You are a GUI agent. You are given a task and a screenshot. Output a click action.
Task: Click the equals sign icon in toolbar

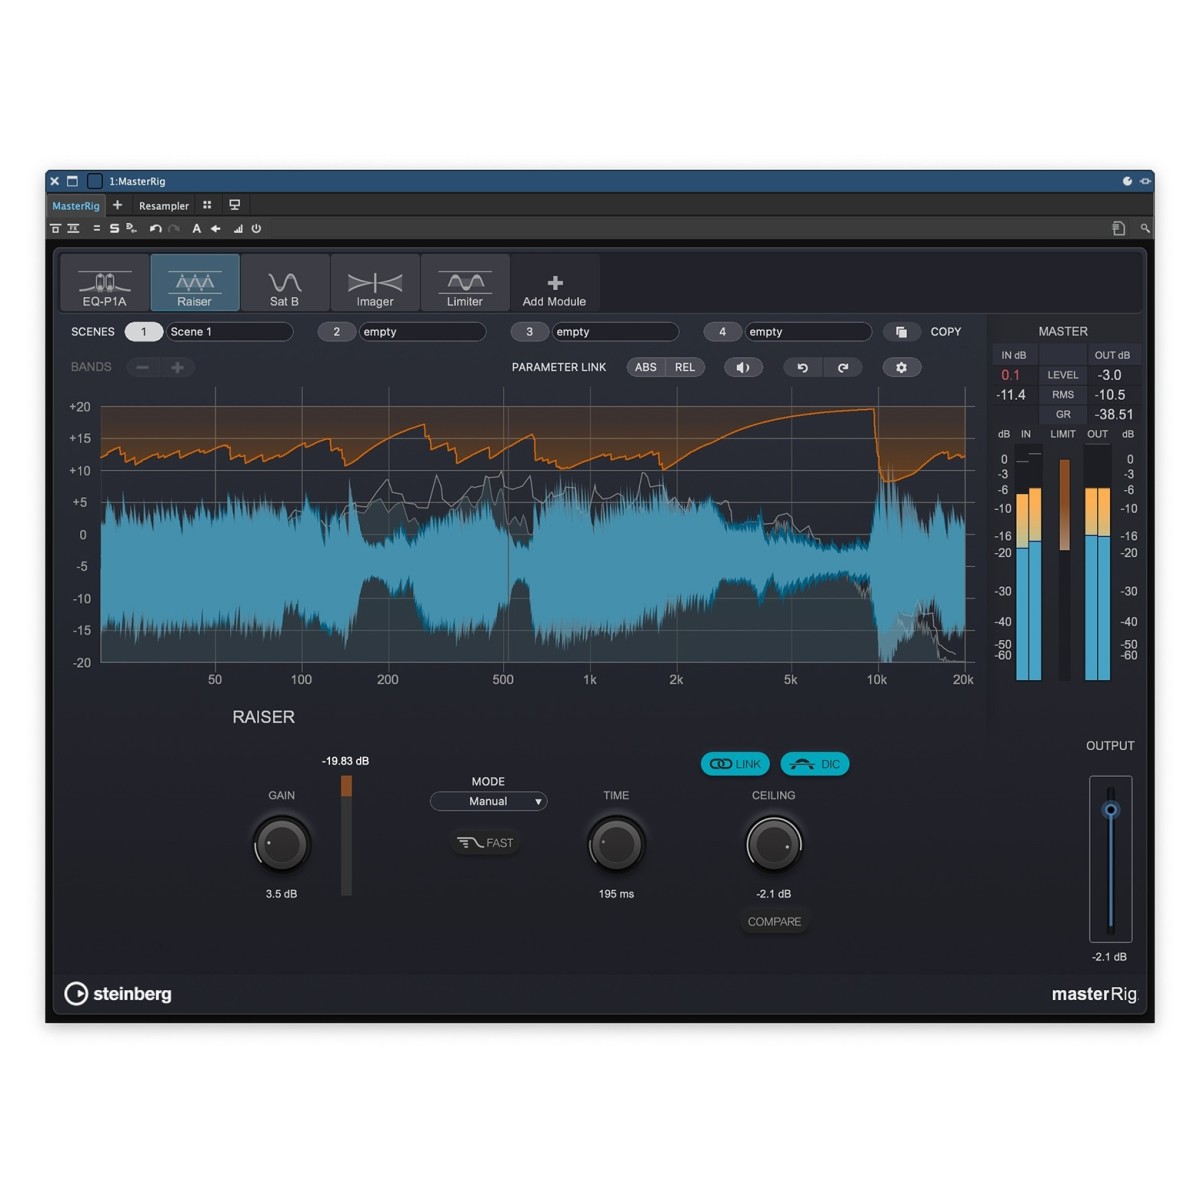click(x=97, y=229)
